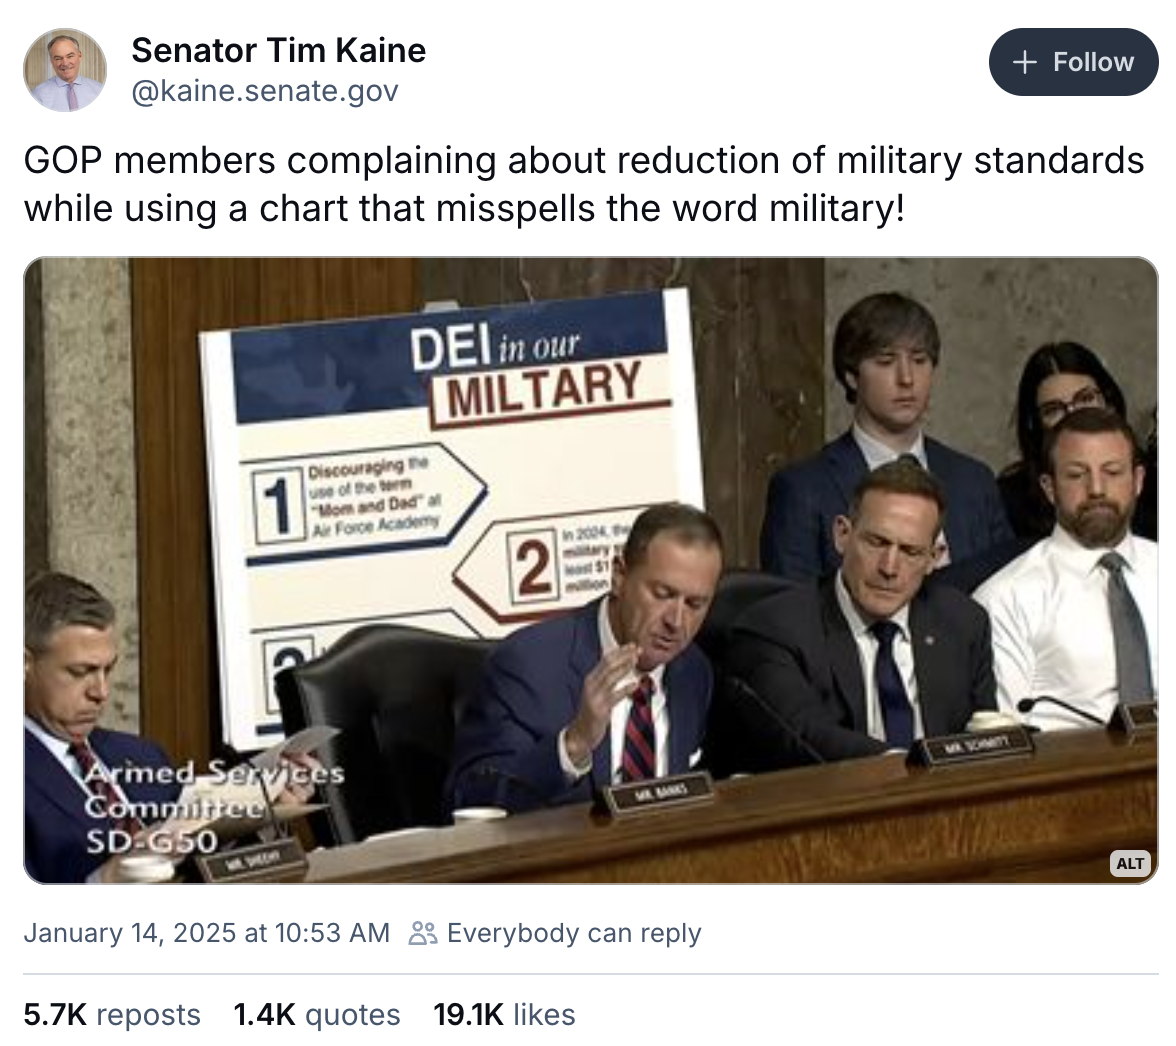Viewport: 1176px width, 1046px height.
Task: Click the Follow button
Action: [1073, 62]
